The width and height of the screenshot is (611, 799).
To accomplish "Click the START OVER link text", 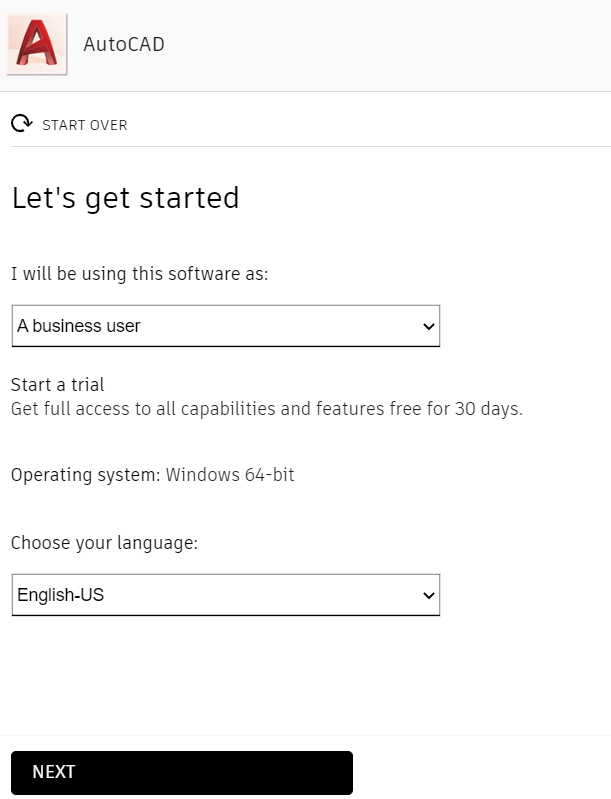I will click(85, 125).
